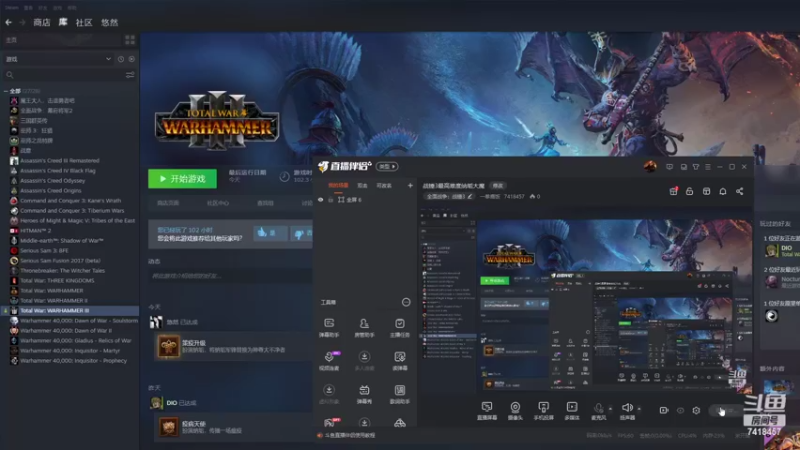Select Warhammer 40,000: Inquisitor - Prophecy
Screen dimensions: 800x450
coord(73,361)
